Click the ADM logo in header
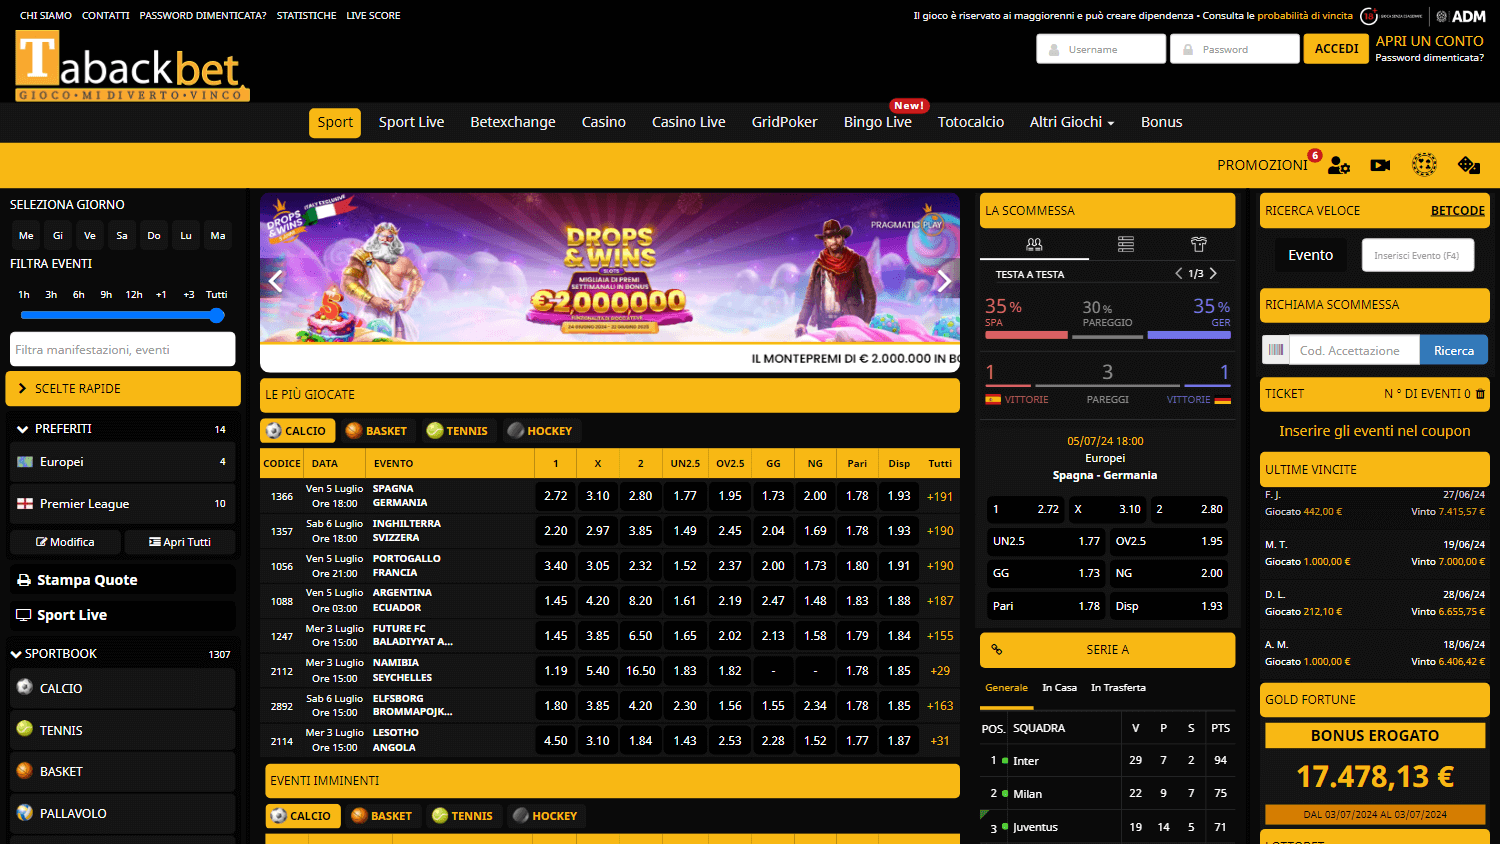1500x844 pixels. 1460,16
